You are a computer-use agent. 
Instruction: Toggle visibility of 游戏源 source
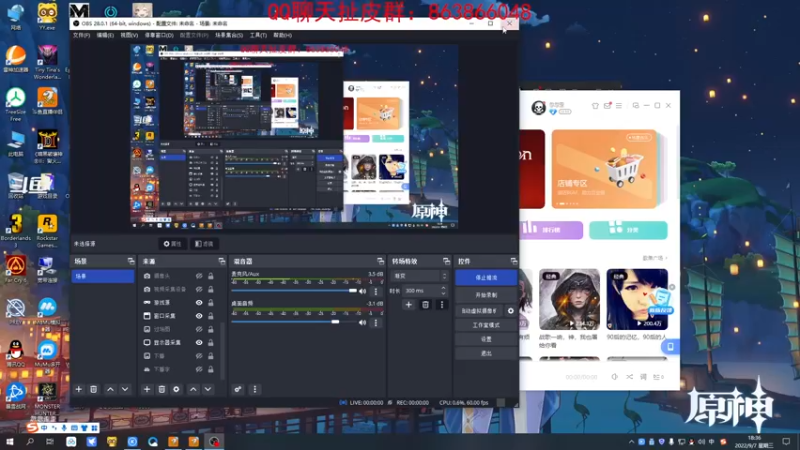click(199, 303)
